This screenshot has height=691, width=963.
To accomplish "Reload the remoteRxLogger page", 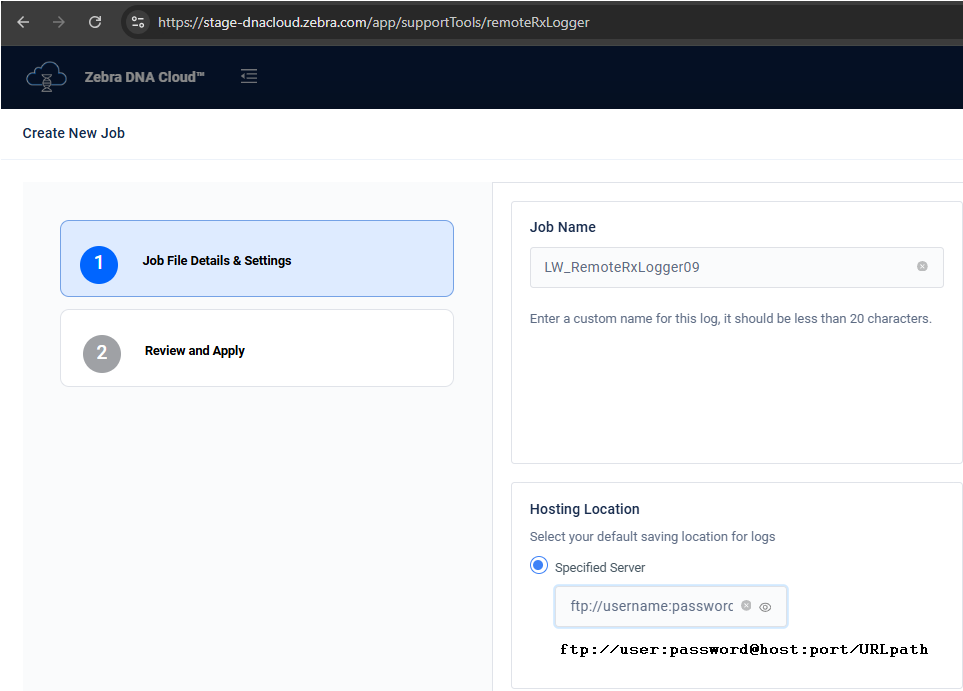I will [x=96, y=21].
